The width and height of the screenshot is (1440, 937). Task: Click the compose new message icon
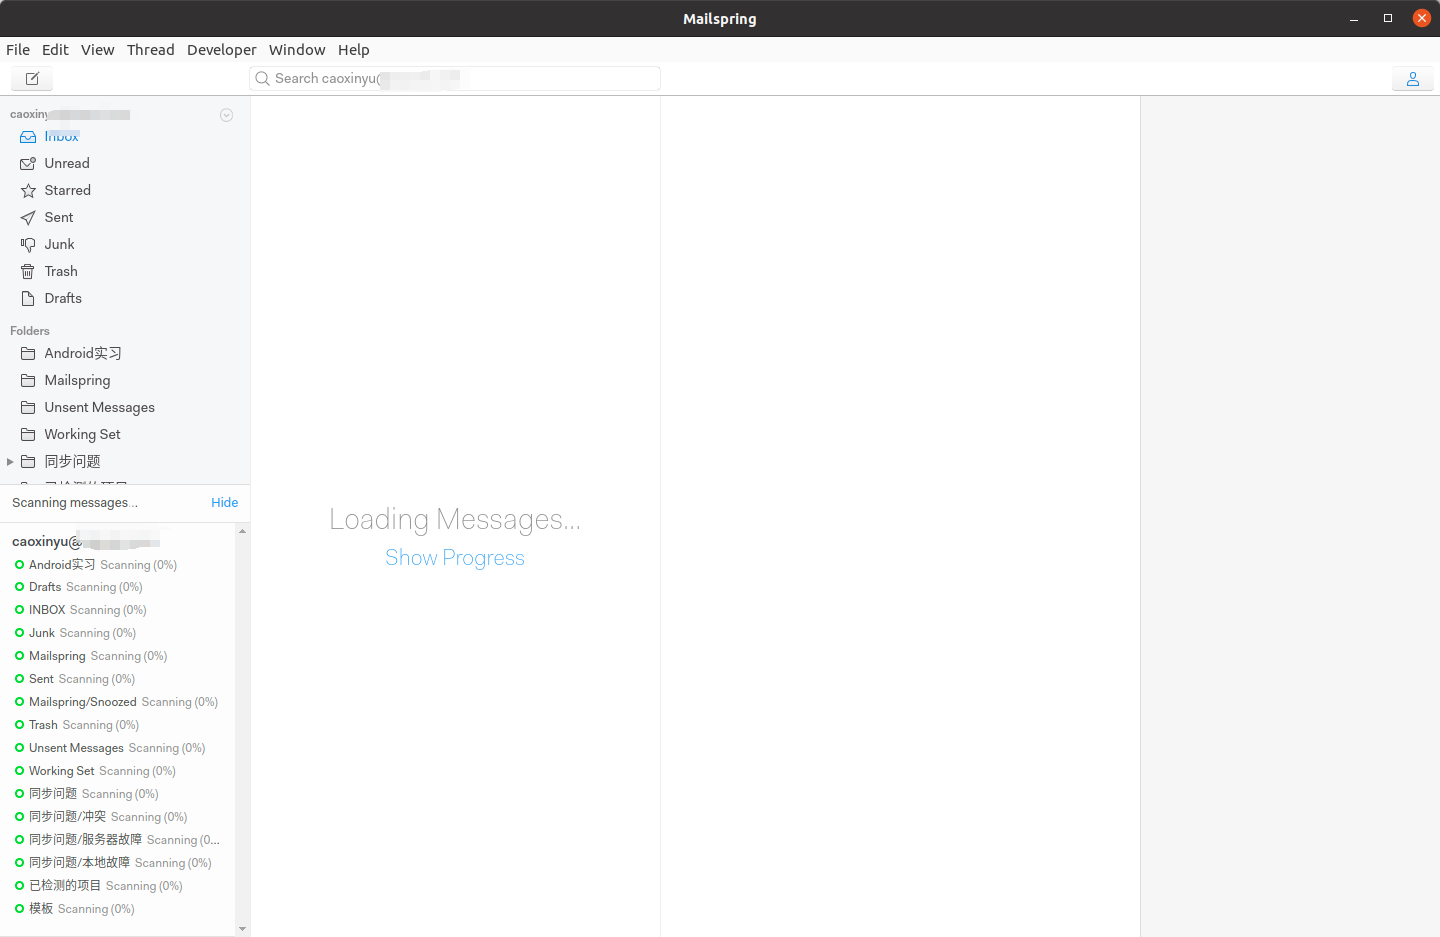[32, 78]
